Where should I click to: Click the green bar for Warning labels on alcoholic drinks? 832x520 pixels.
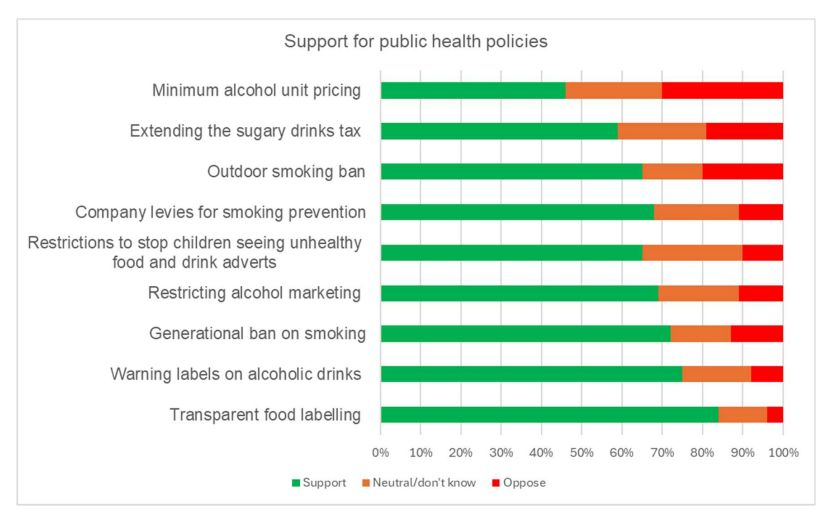click(531, 374)
